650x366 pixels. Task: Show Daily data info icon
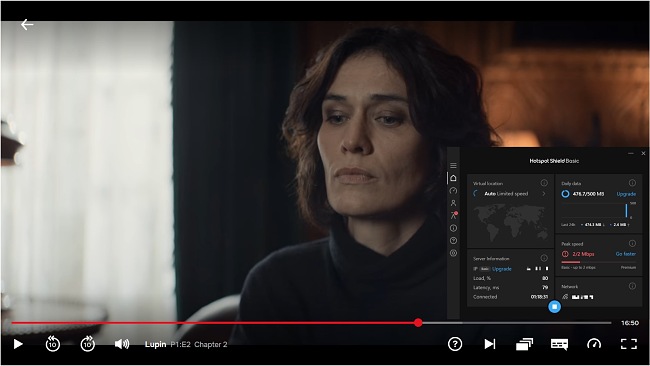632,183
